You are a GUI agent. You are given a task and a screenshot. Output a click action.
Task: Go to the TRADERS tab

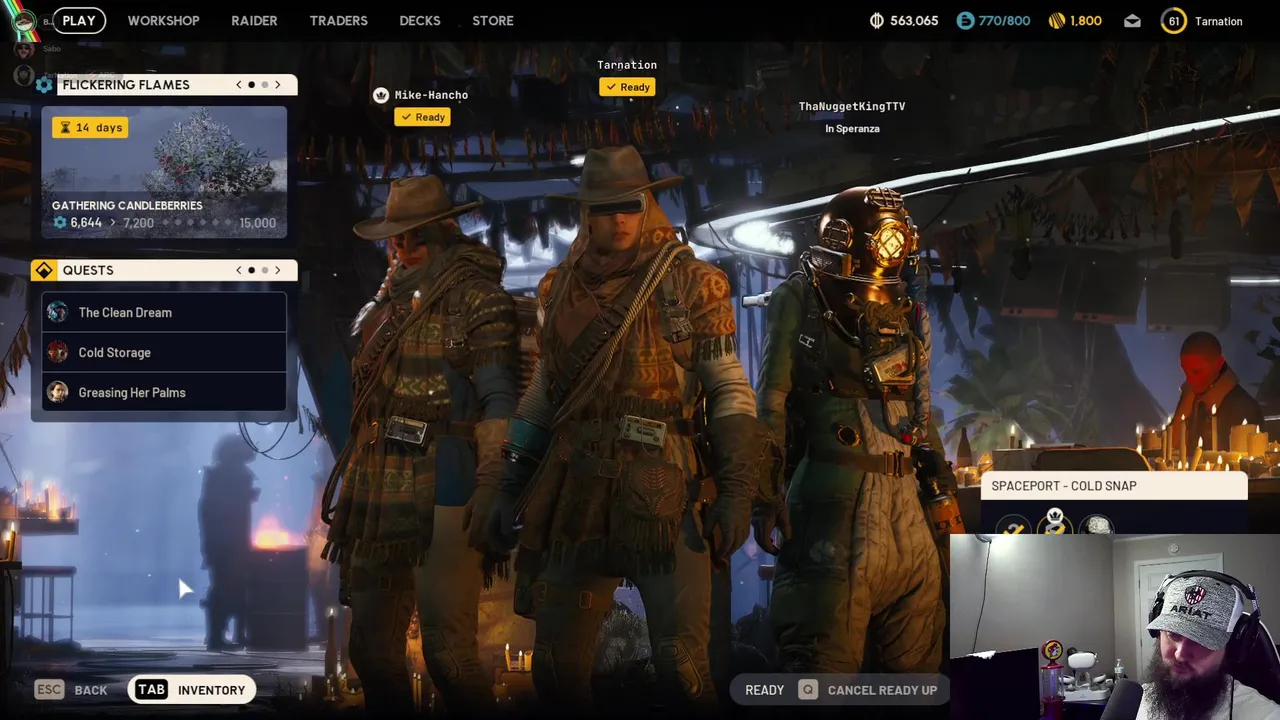(x=338, y=20)
